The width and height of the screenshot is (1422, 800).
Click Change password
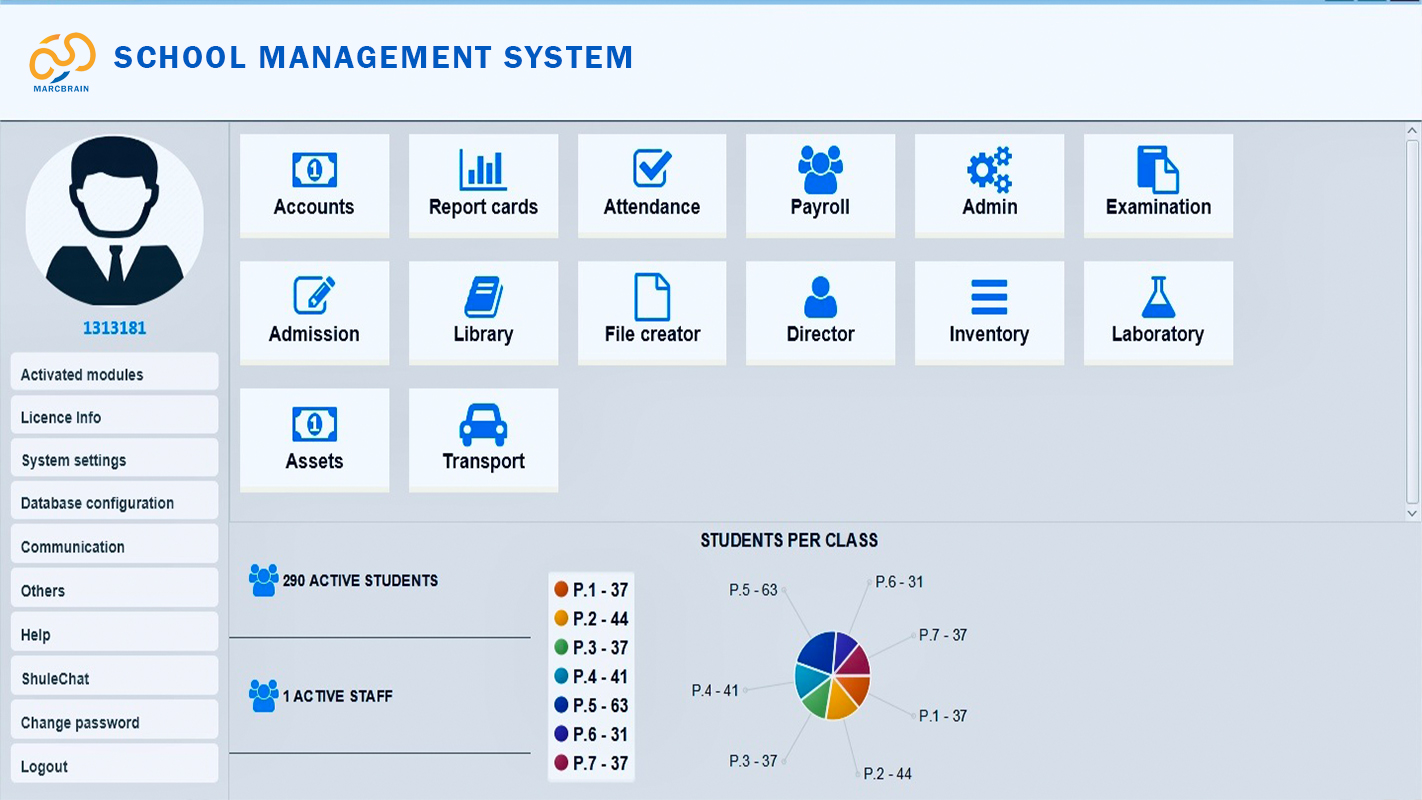pos(114,720)
